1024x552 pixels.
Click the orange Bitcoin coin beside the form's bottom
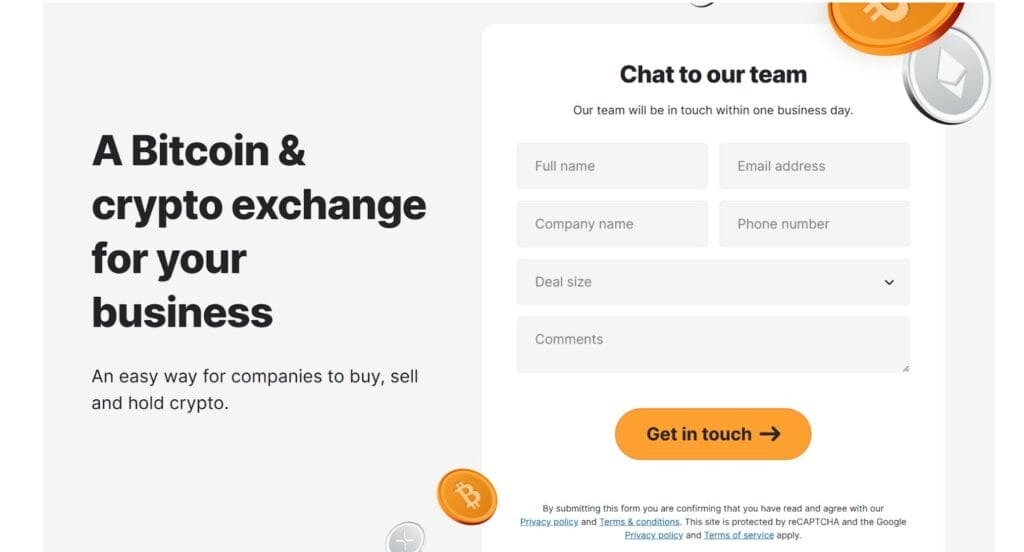467,496
